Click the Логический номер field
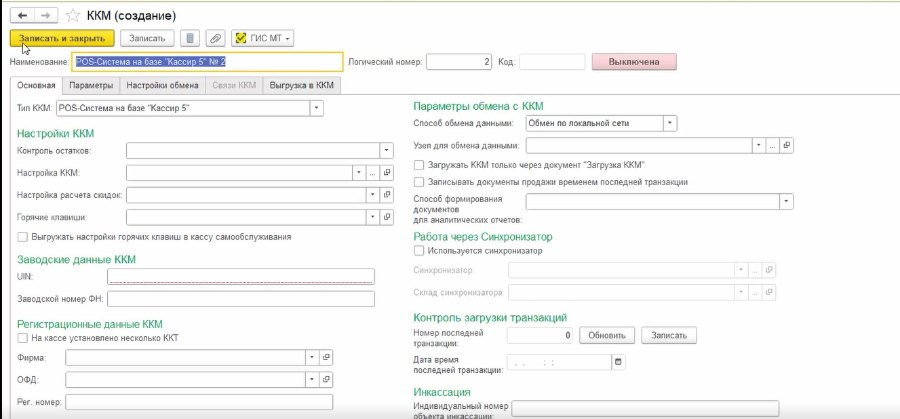Viewport: 900px width, 419px height. (x=459, y=62)
